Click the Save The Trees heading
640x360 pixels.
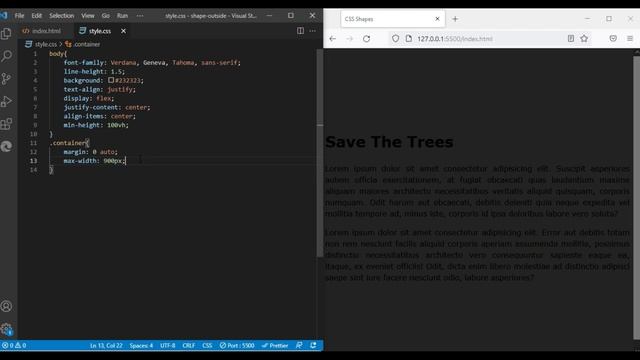(389, 142)
